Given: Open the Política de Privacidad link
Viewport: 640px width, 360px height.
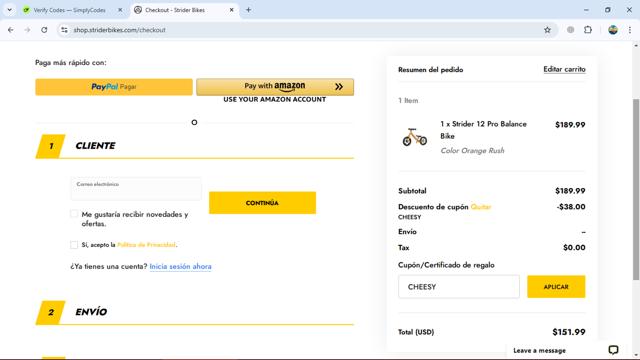Looking at the screenshot, I should [x=146, y=245].
